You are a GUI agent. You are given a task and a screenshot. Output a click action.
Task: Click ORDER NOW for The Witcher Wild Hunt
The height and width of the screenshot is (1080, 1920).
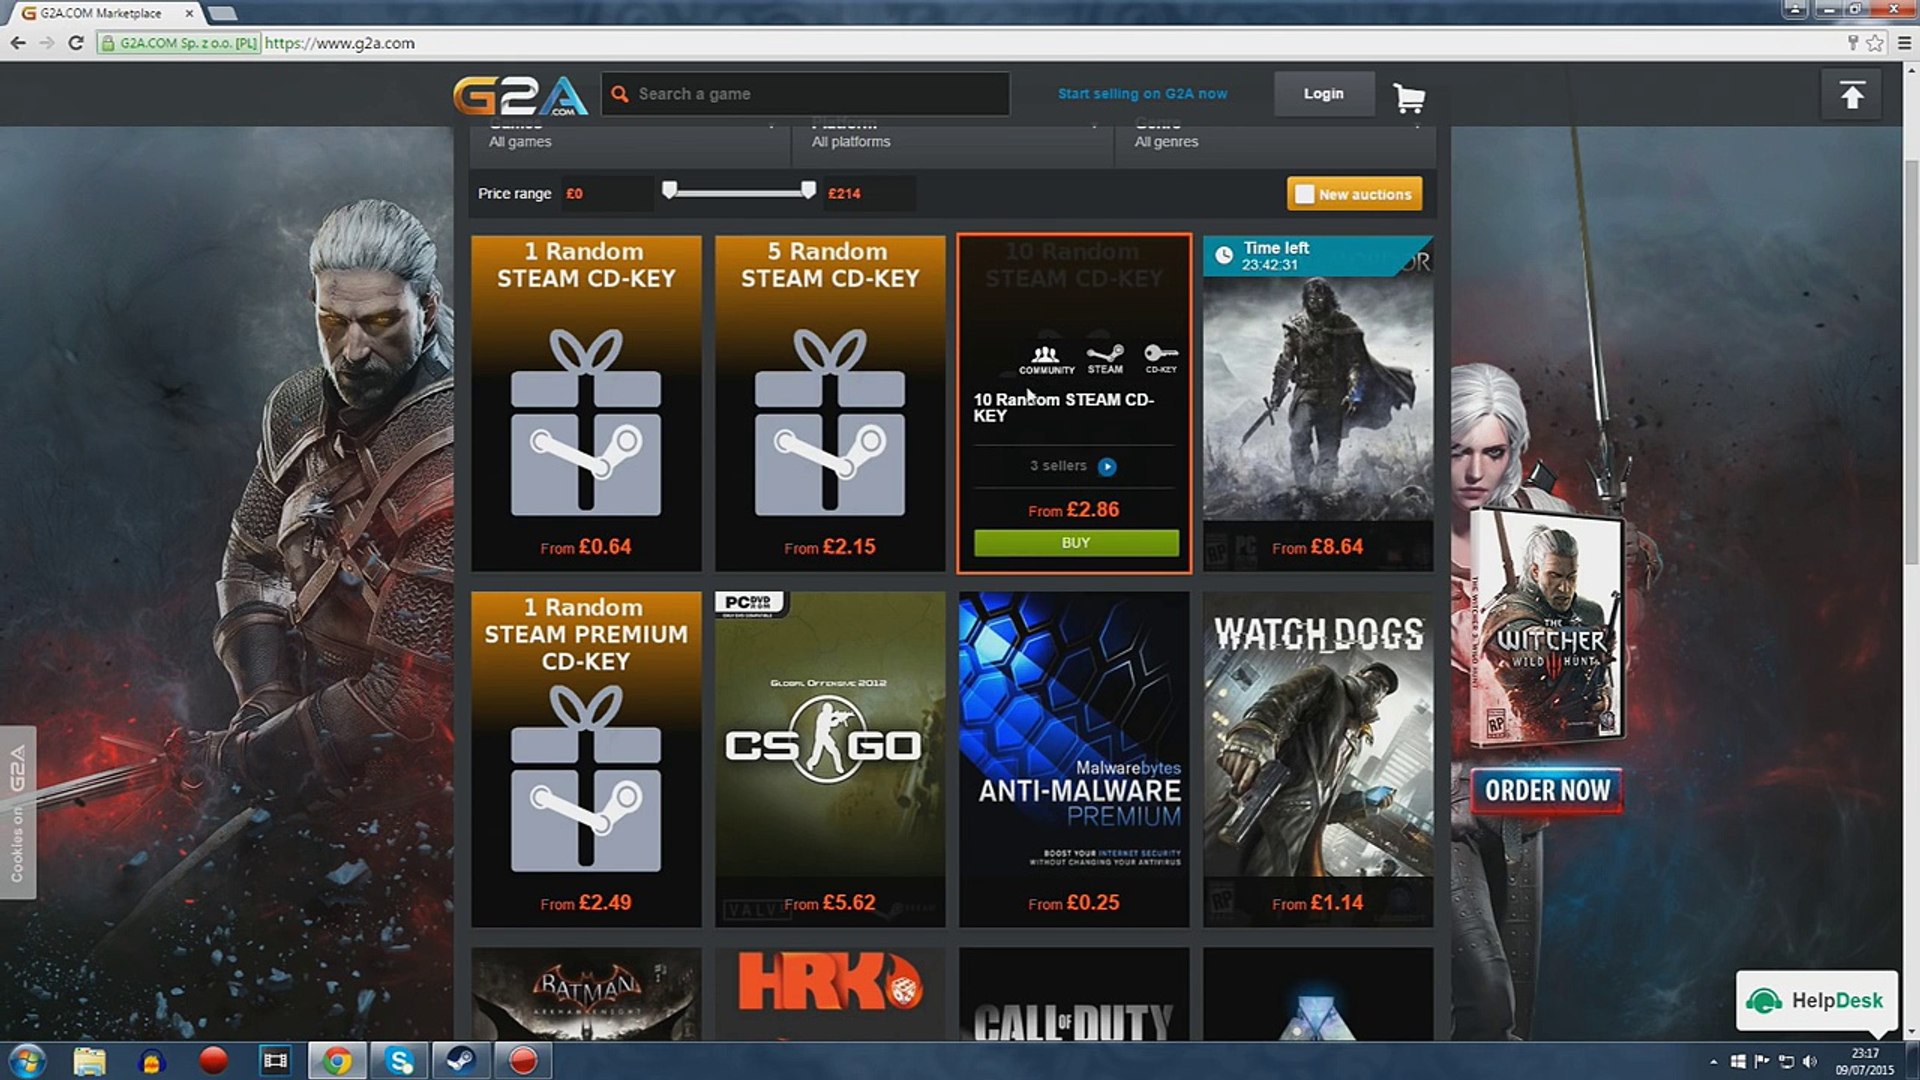[1545, 790]
